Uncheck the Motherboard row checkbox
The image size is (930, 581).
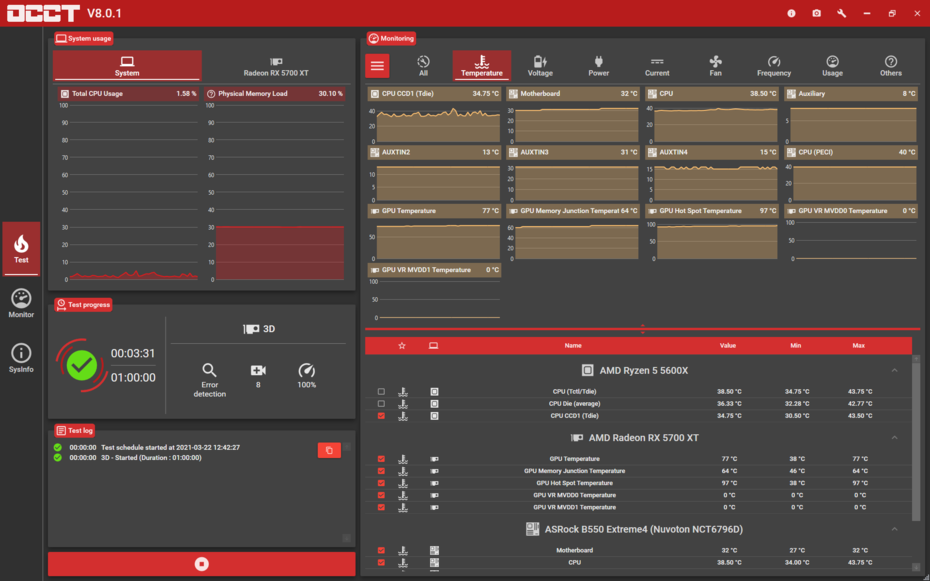pyautogui.click(x=381, y=550)
